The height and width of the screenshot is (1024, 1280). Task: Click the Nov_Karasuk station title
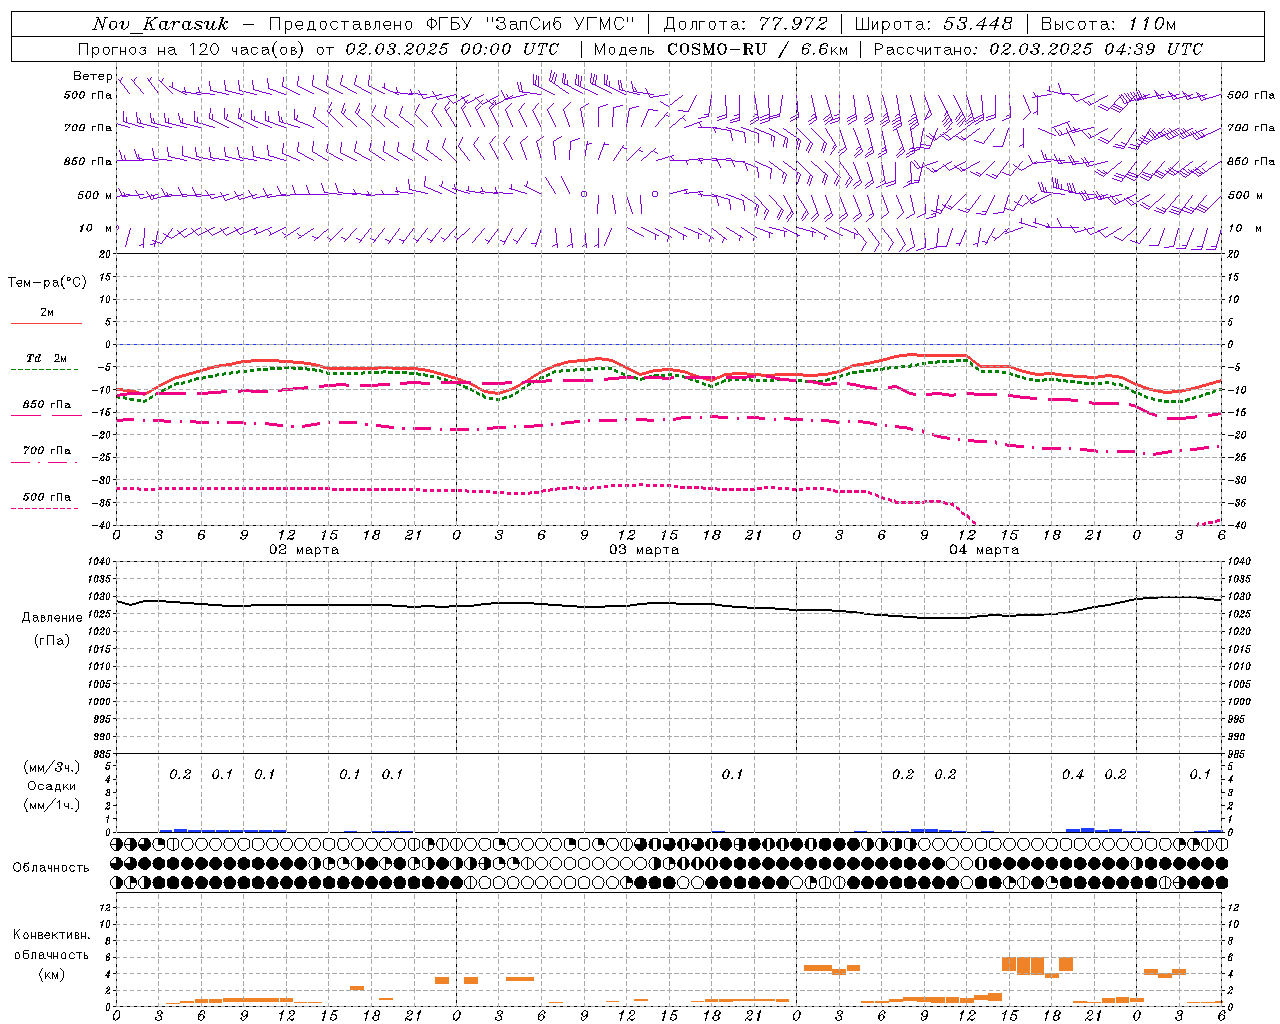[x=160, y=24]
